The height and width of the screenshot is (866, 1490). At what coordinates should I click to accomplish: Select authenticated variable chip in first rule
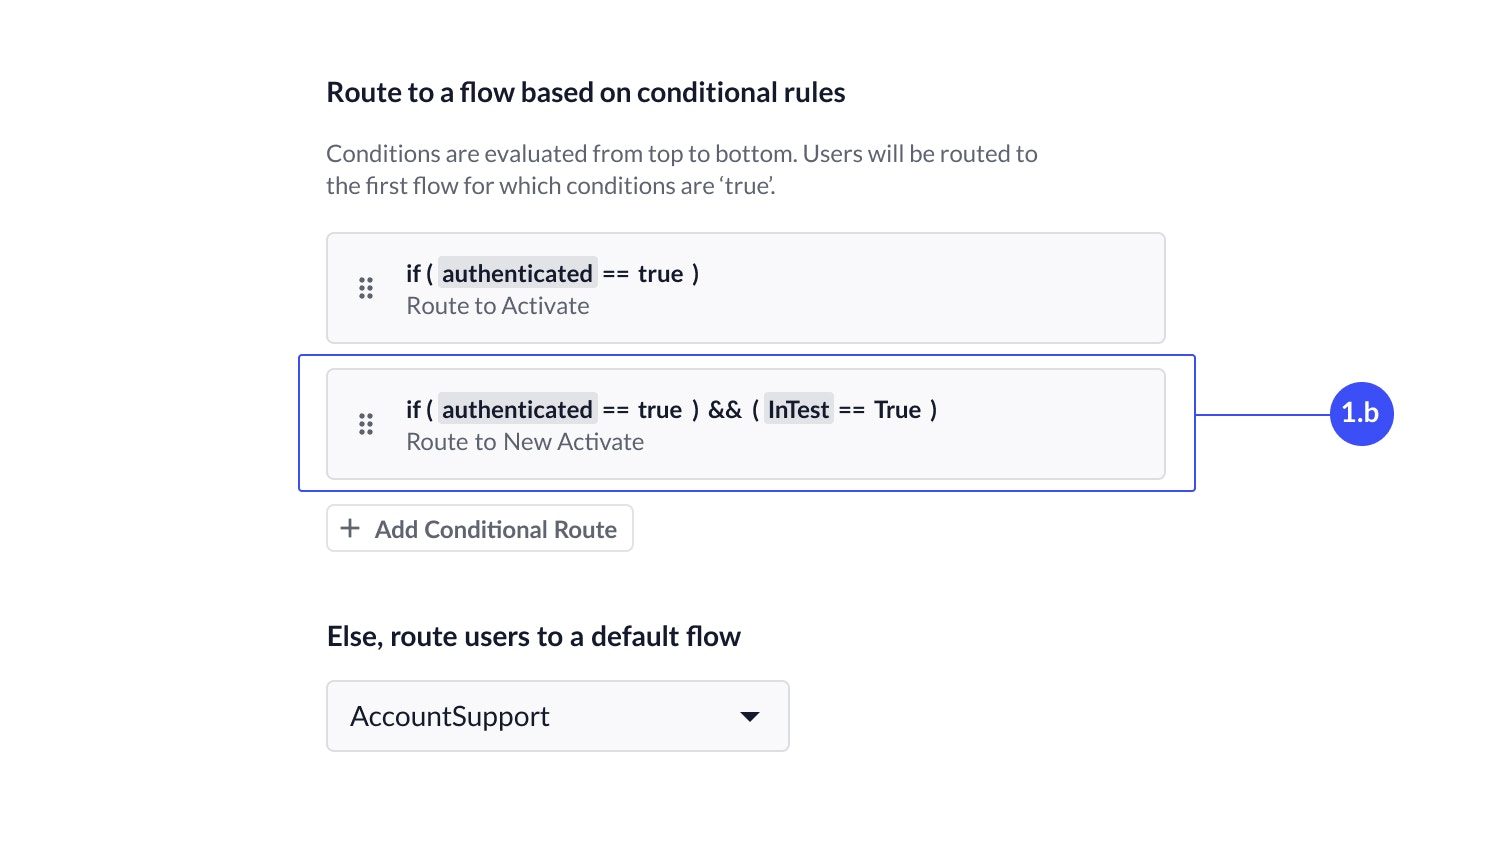tap(517, 274)
